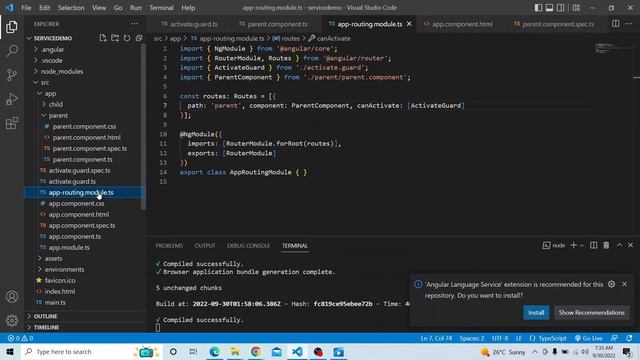The height and width of the screenshot is (360, 640).
Task: Switch to DEBUG CONSOLE panel tab
Action: 249,246
